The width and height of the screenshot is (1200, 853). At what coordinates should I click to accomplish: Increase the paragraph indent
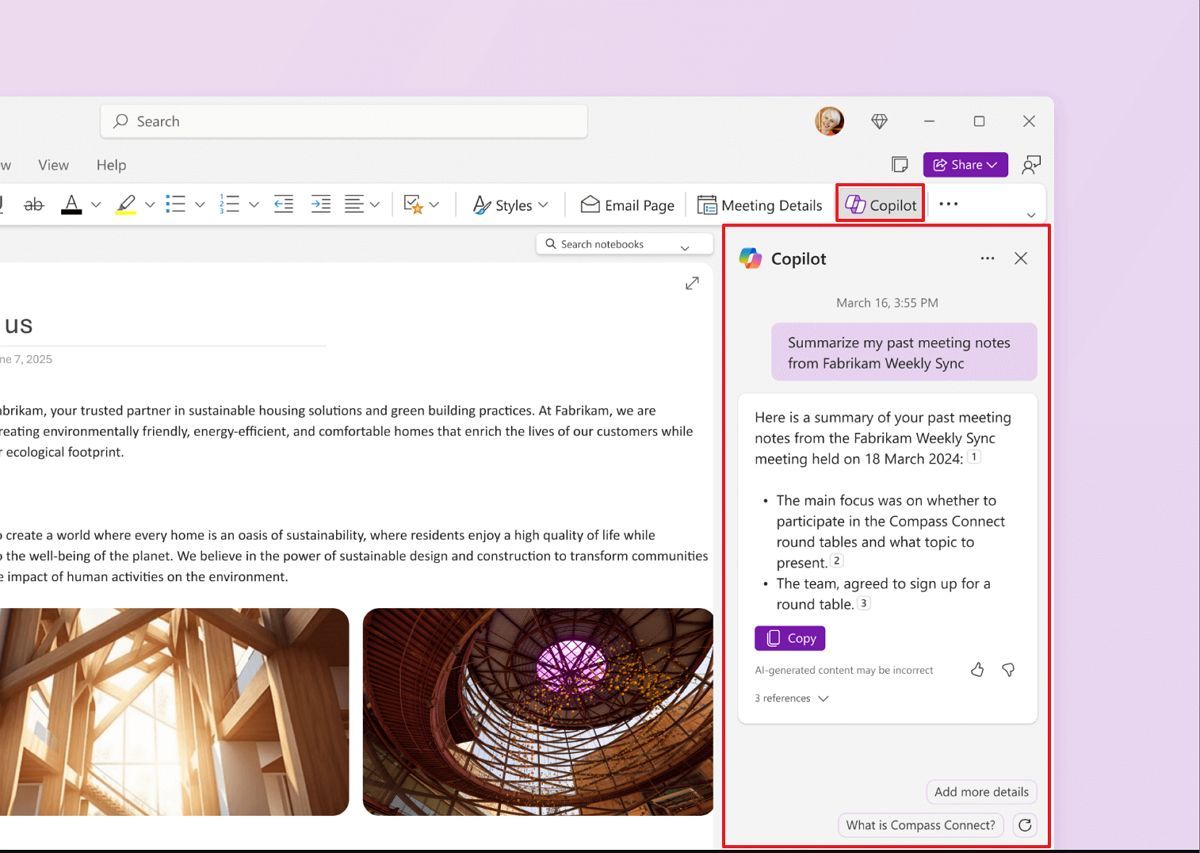pyautogui.click(x=320, y=204)
